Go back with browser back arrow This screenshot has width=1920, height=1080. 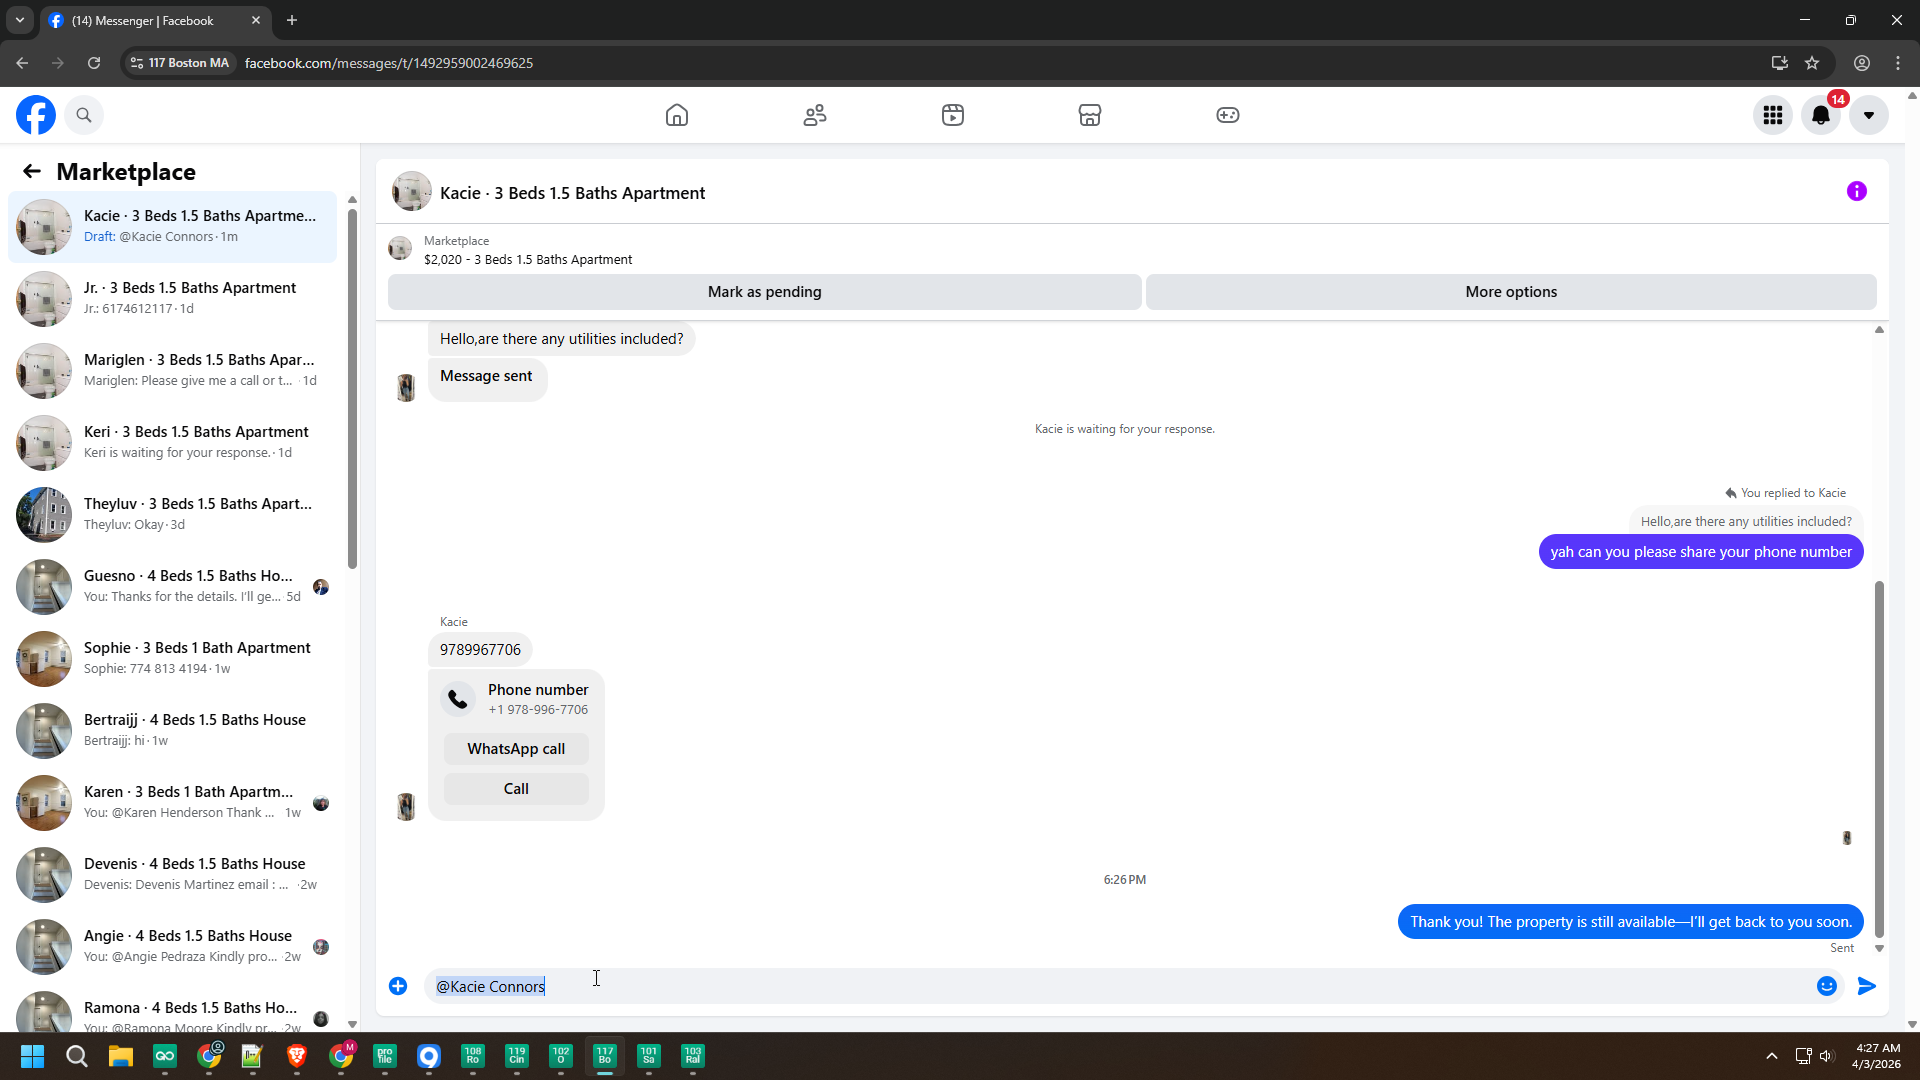(22, 63)
